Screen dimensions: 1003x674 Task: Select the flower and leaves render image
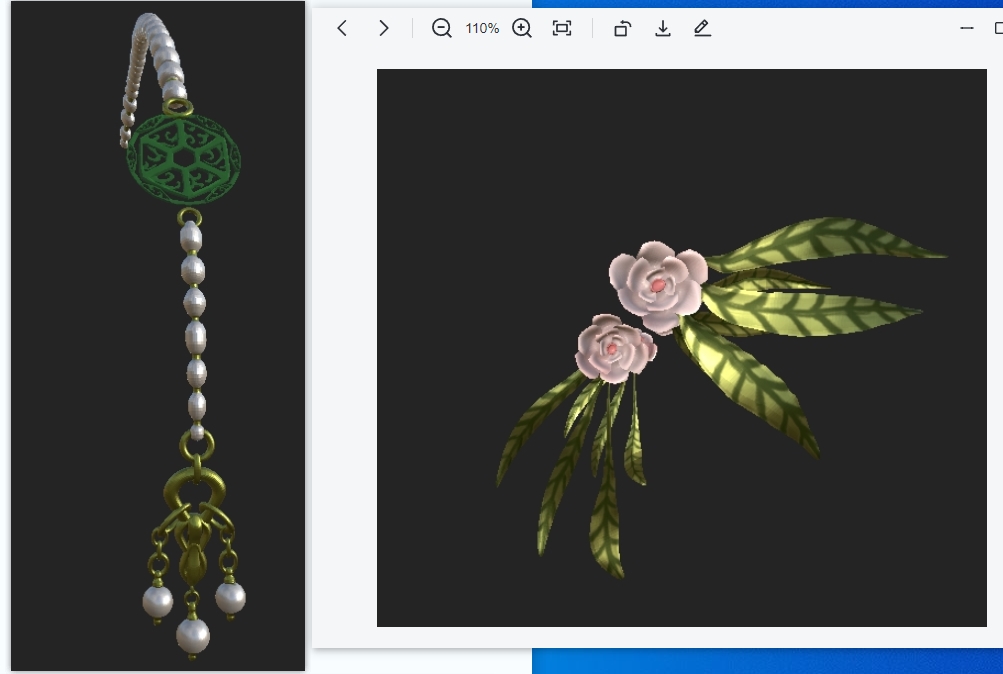coord(681,348)
